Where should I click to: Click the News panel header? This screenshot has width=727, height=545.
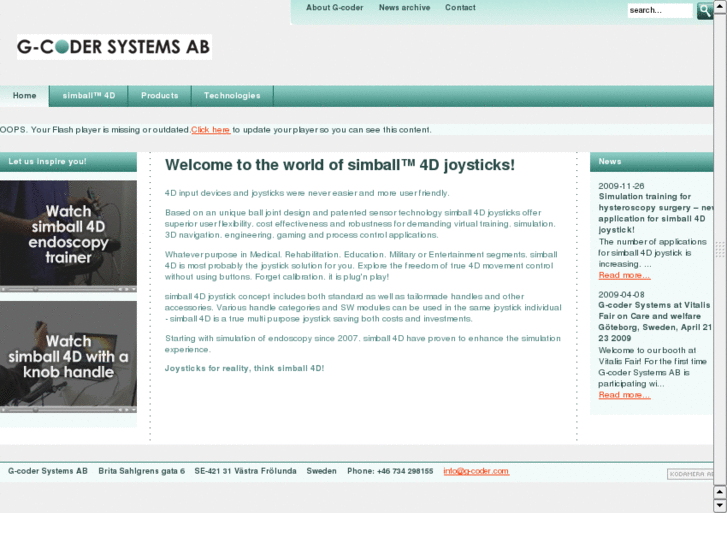coord(651,162)
